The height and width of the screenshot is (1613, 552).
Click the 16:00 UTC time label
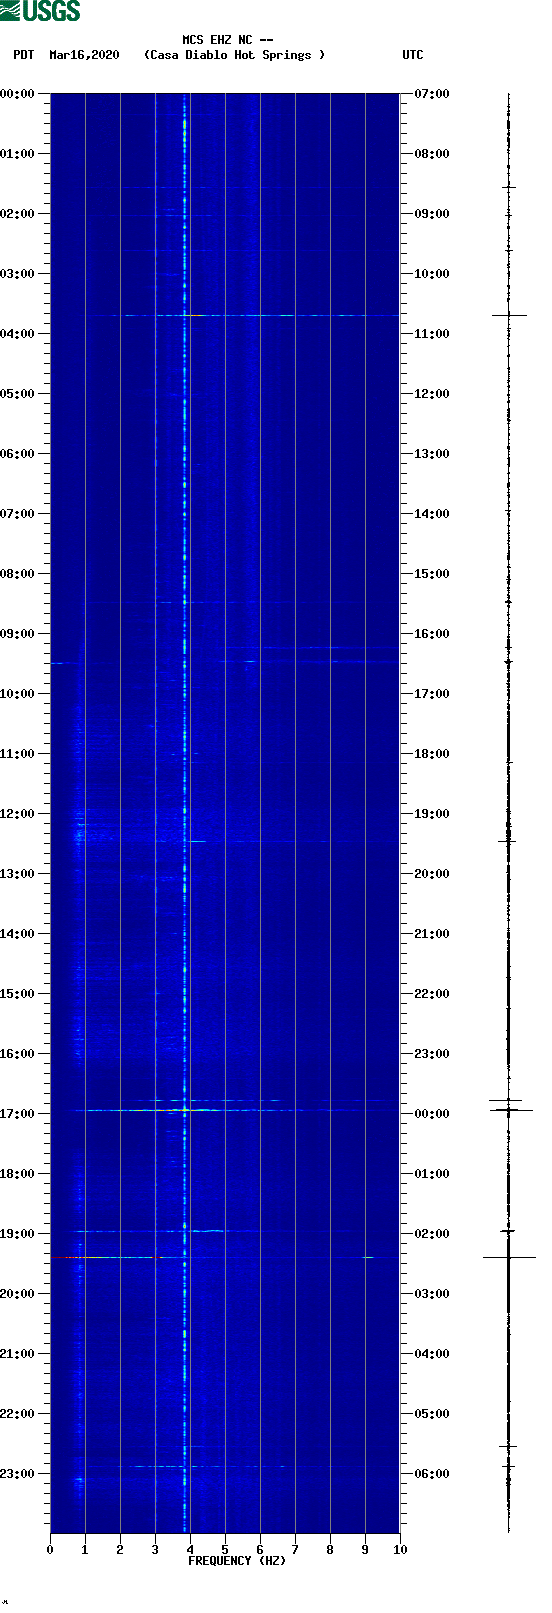coord(432,634)
